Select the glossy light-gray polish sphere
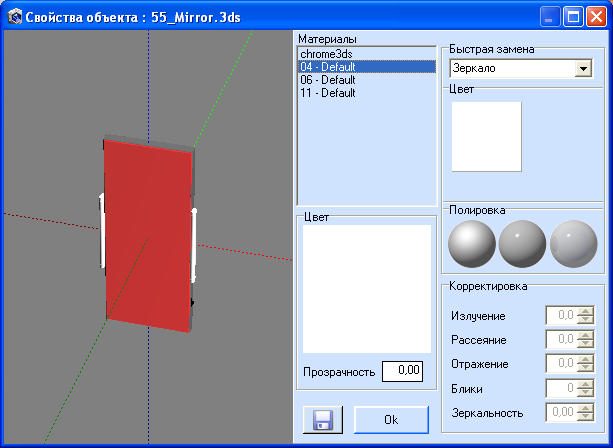This screenshot has width=613, height=448. (x=574, y=244)
